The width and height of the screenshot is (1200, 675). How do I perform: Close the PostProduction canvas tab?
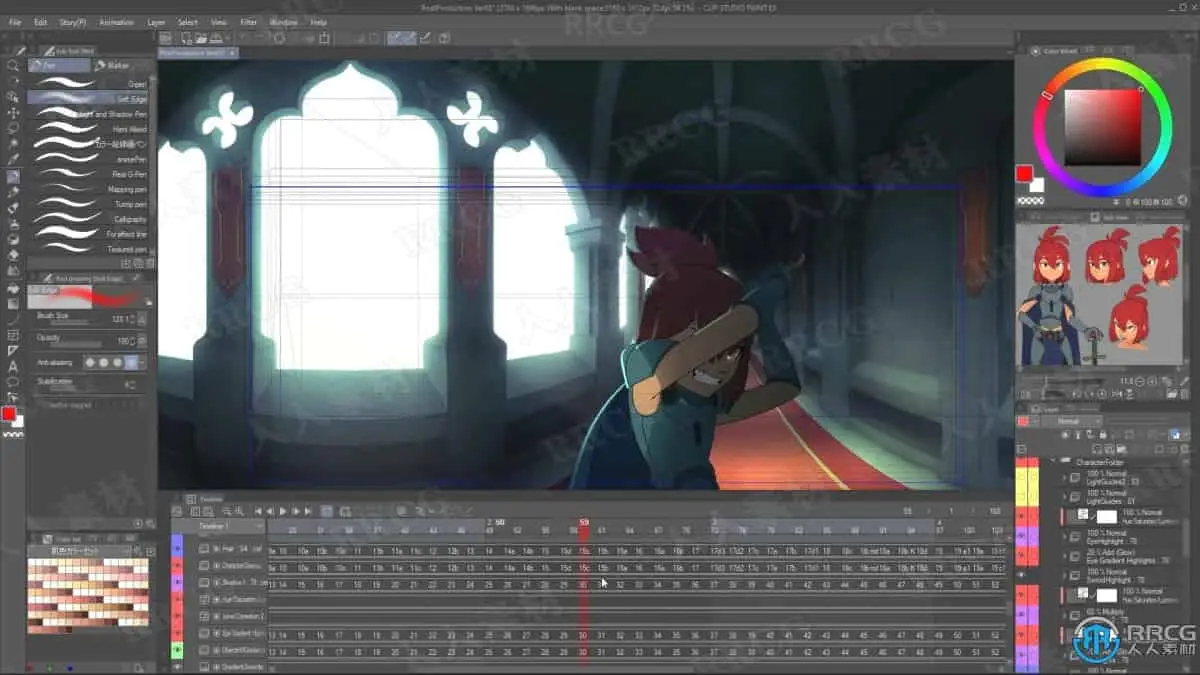(232, 52)
